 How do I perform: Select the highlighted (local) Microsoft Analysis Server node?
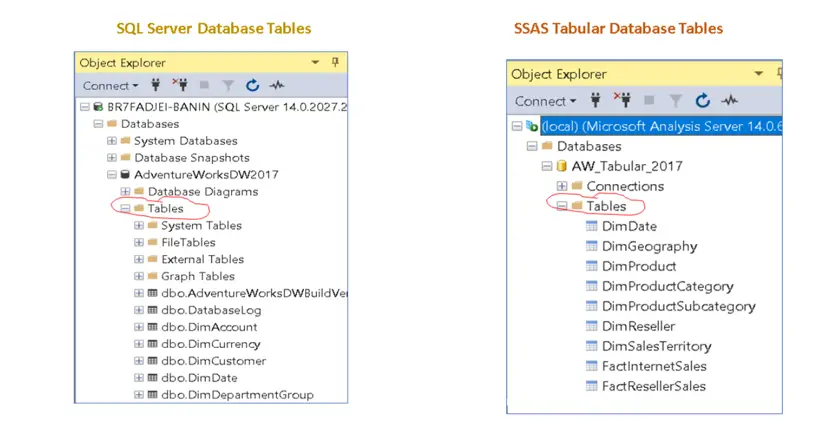(661, 126)
